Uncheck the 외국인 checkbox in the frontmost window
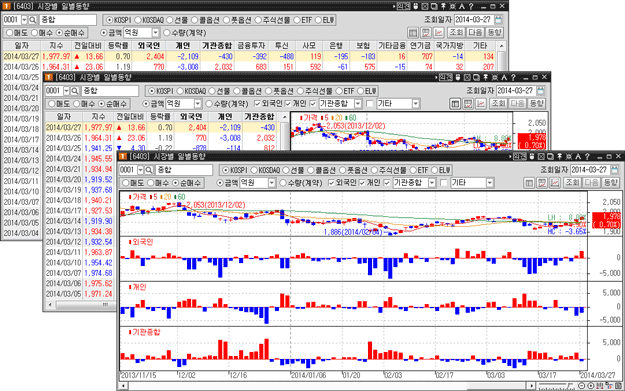 point(331,183)
